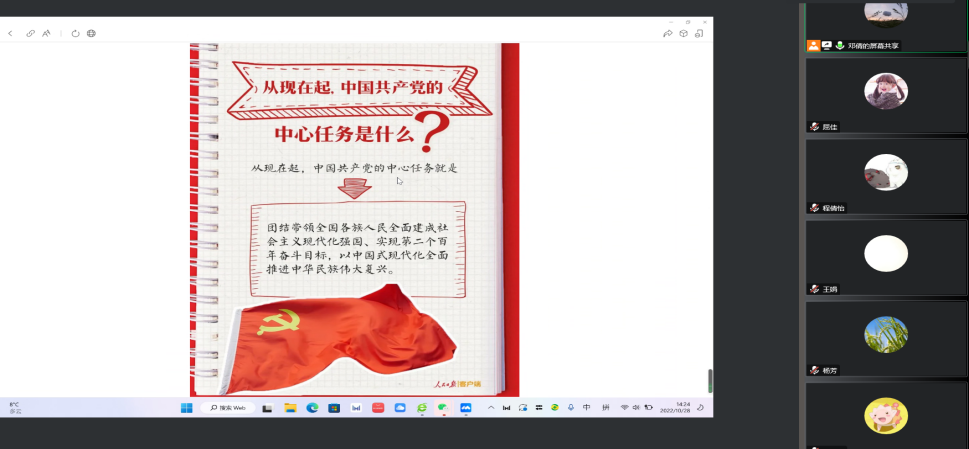
Task: Click the pin-window icon in top-right toolbar
Action: [x=699, y=33]
